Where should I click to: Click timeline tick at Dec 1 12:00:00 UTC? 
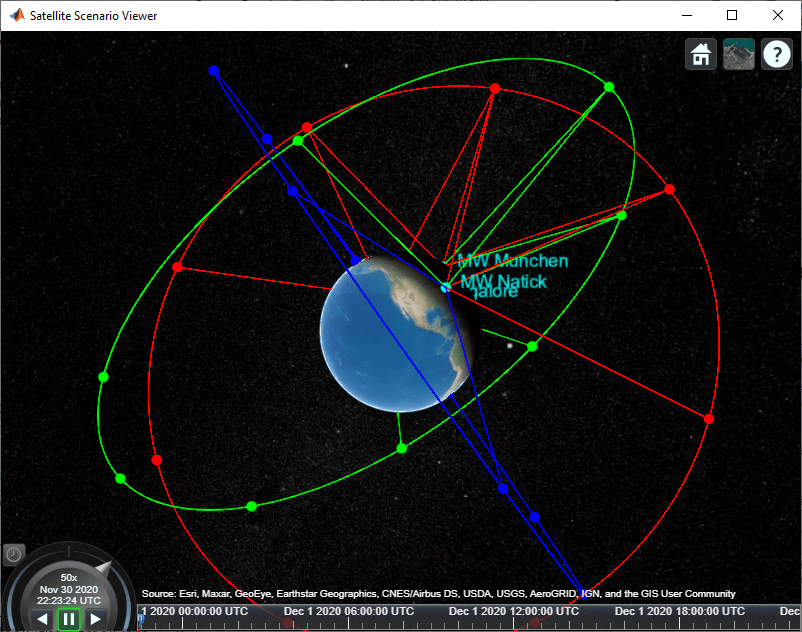[514, 623]
